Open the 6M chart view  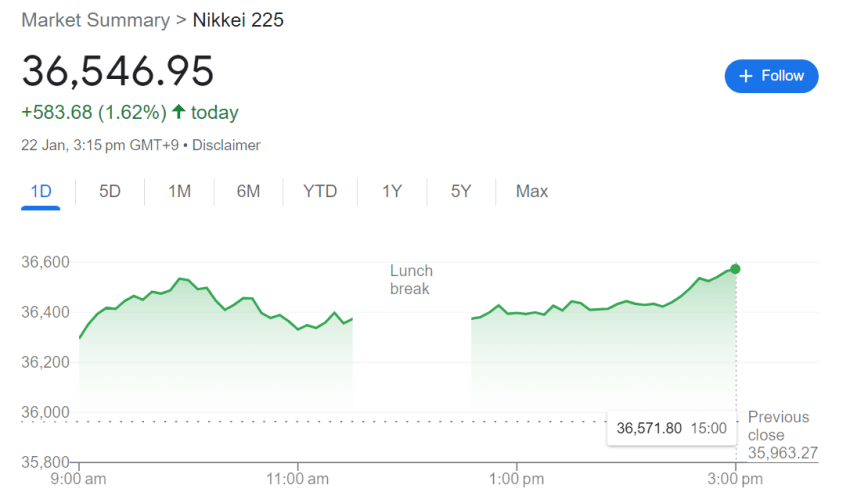(248, 191)
